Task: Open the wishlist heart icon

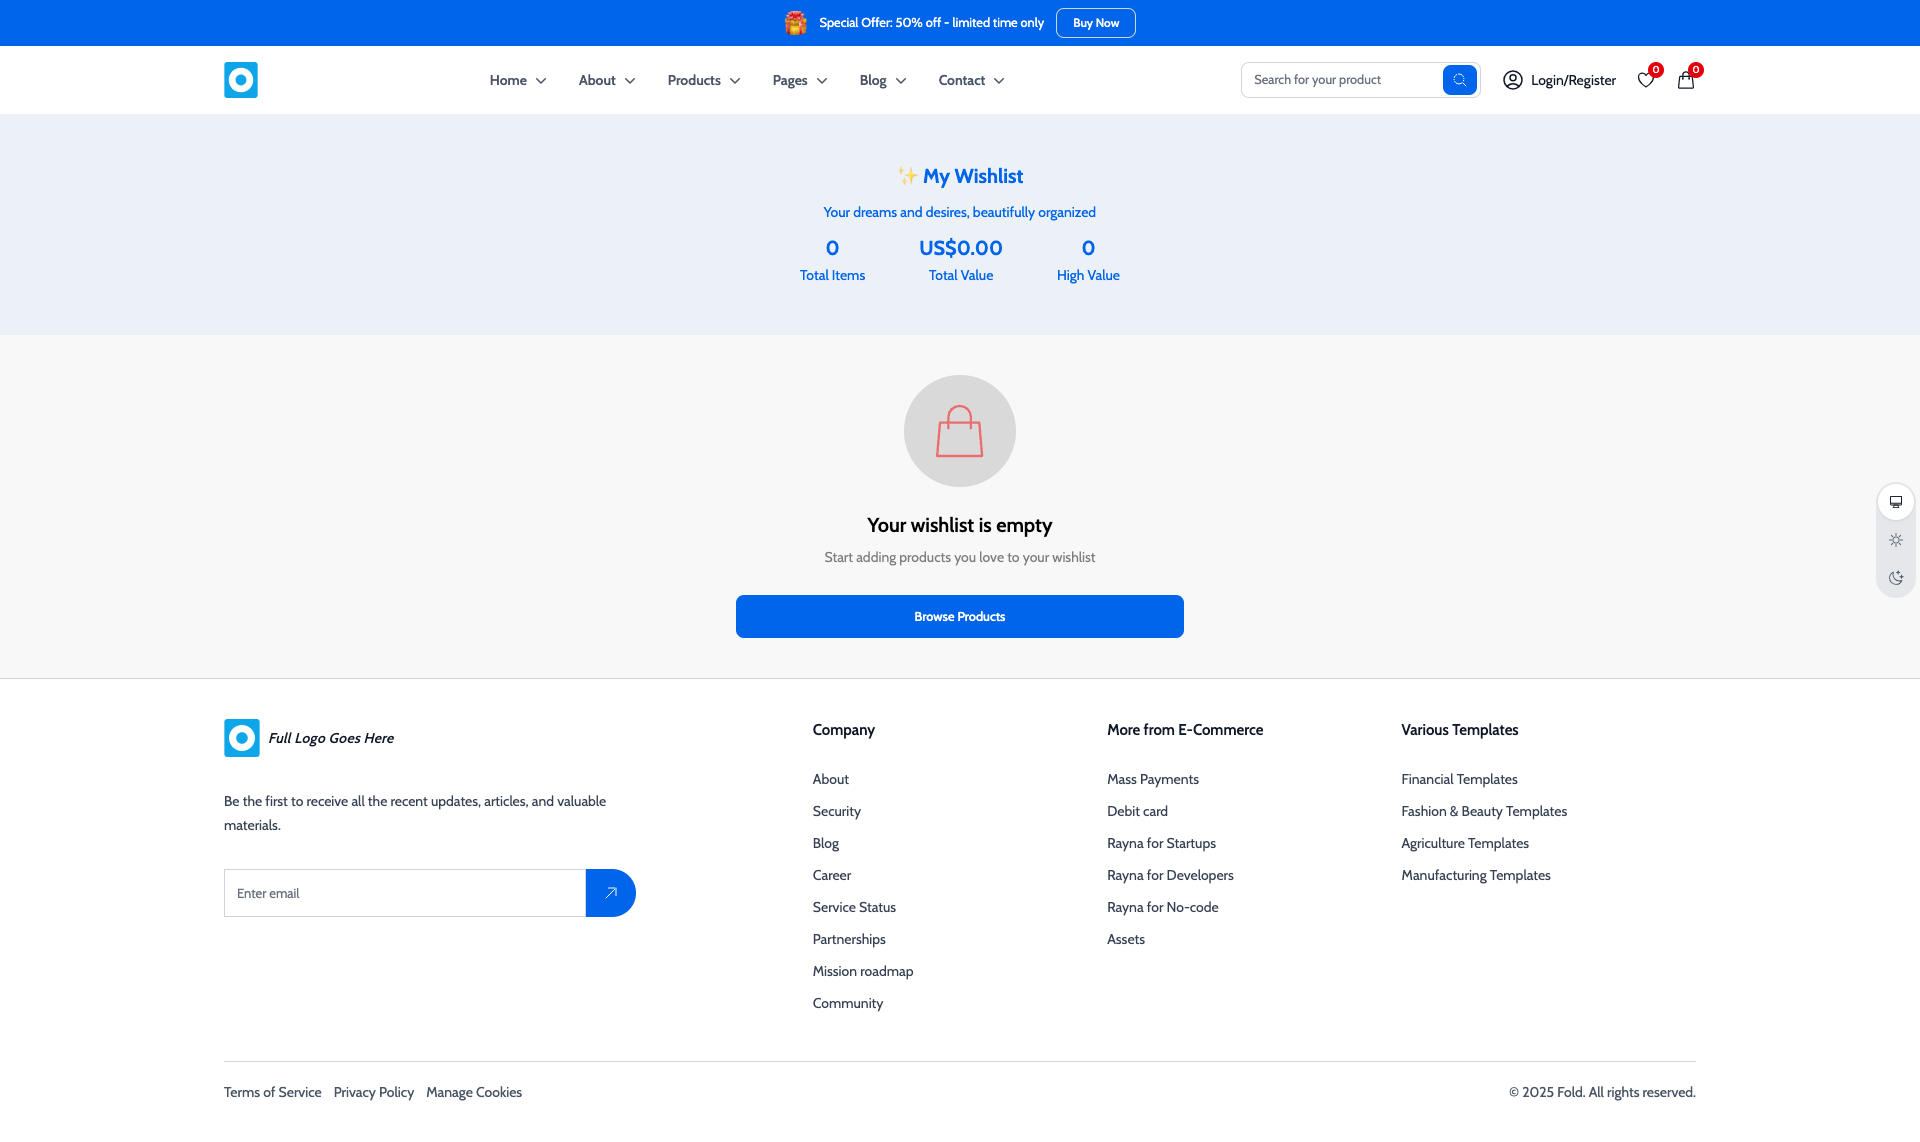Action: 1645,80
